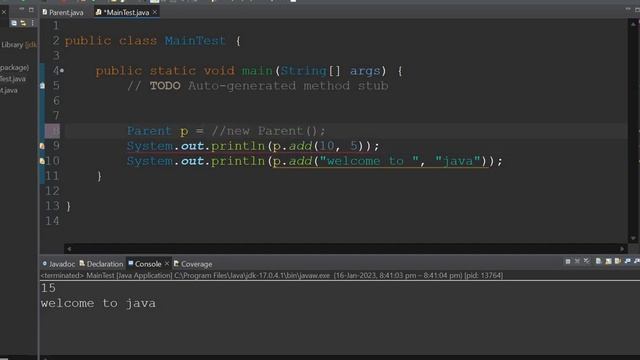Click the editor scroll right arrow

(622, 248)
